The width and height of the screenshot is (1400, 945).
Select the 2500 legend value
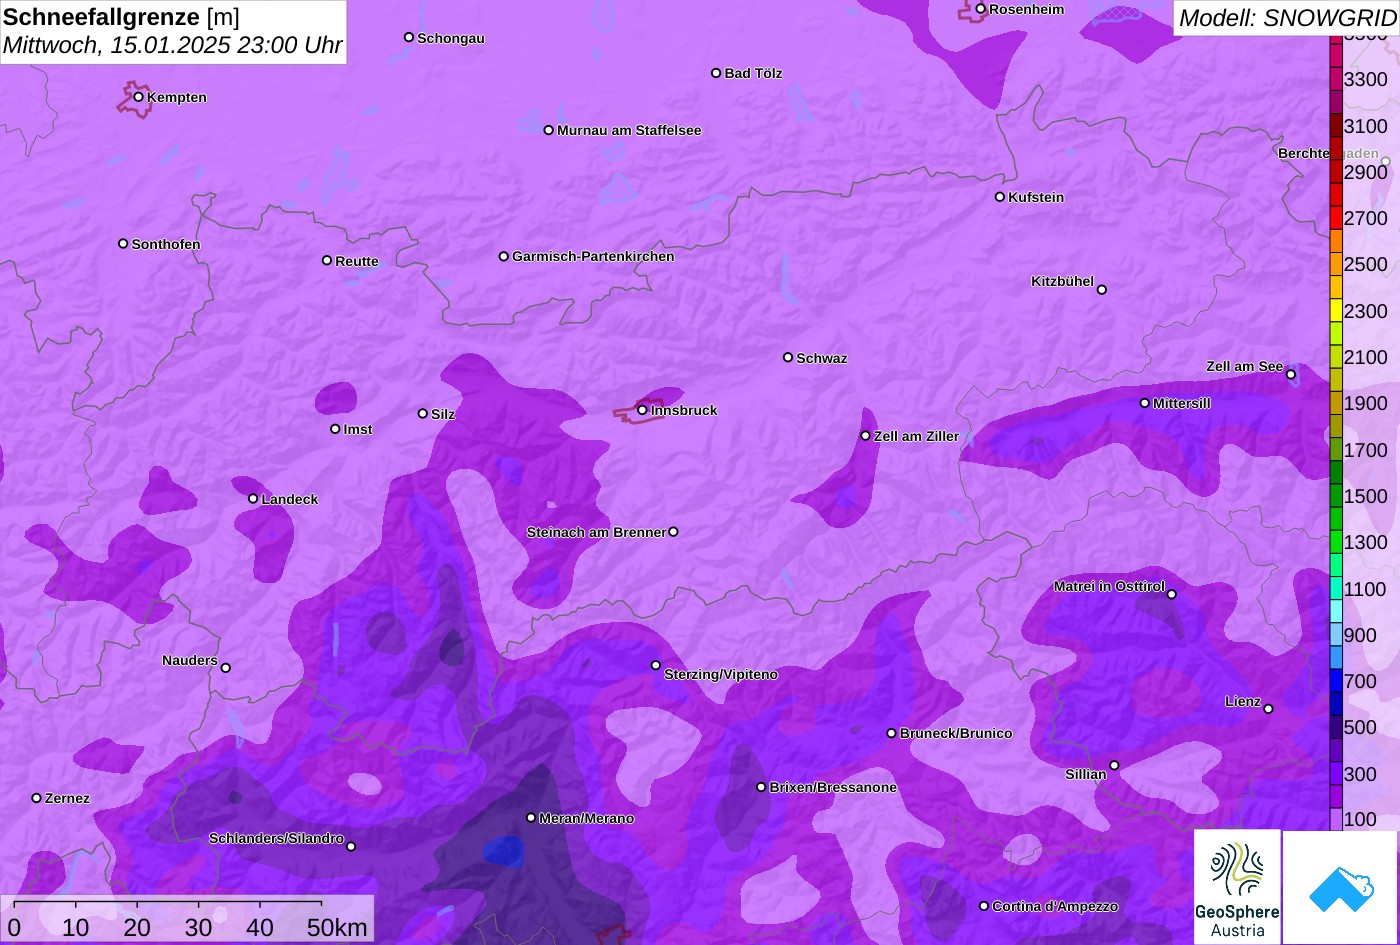pos(1366,264)
